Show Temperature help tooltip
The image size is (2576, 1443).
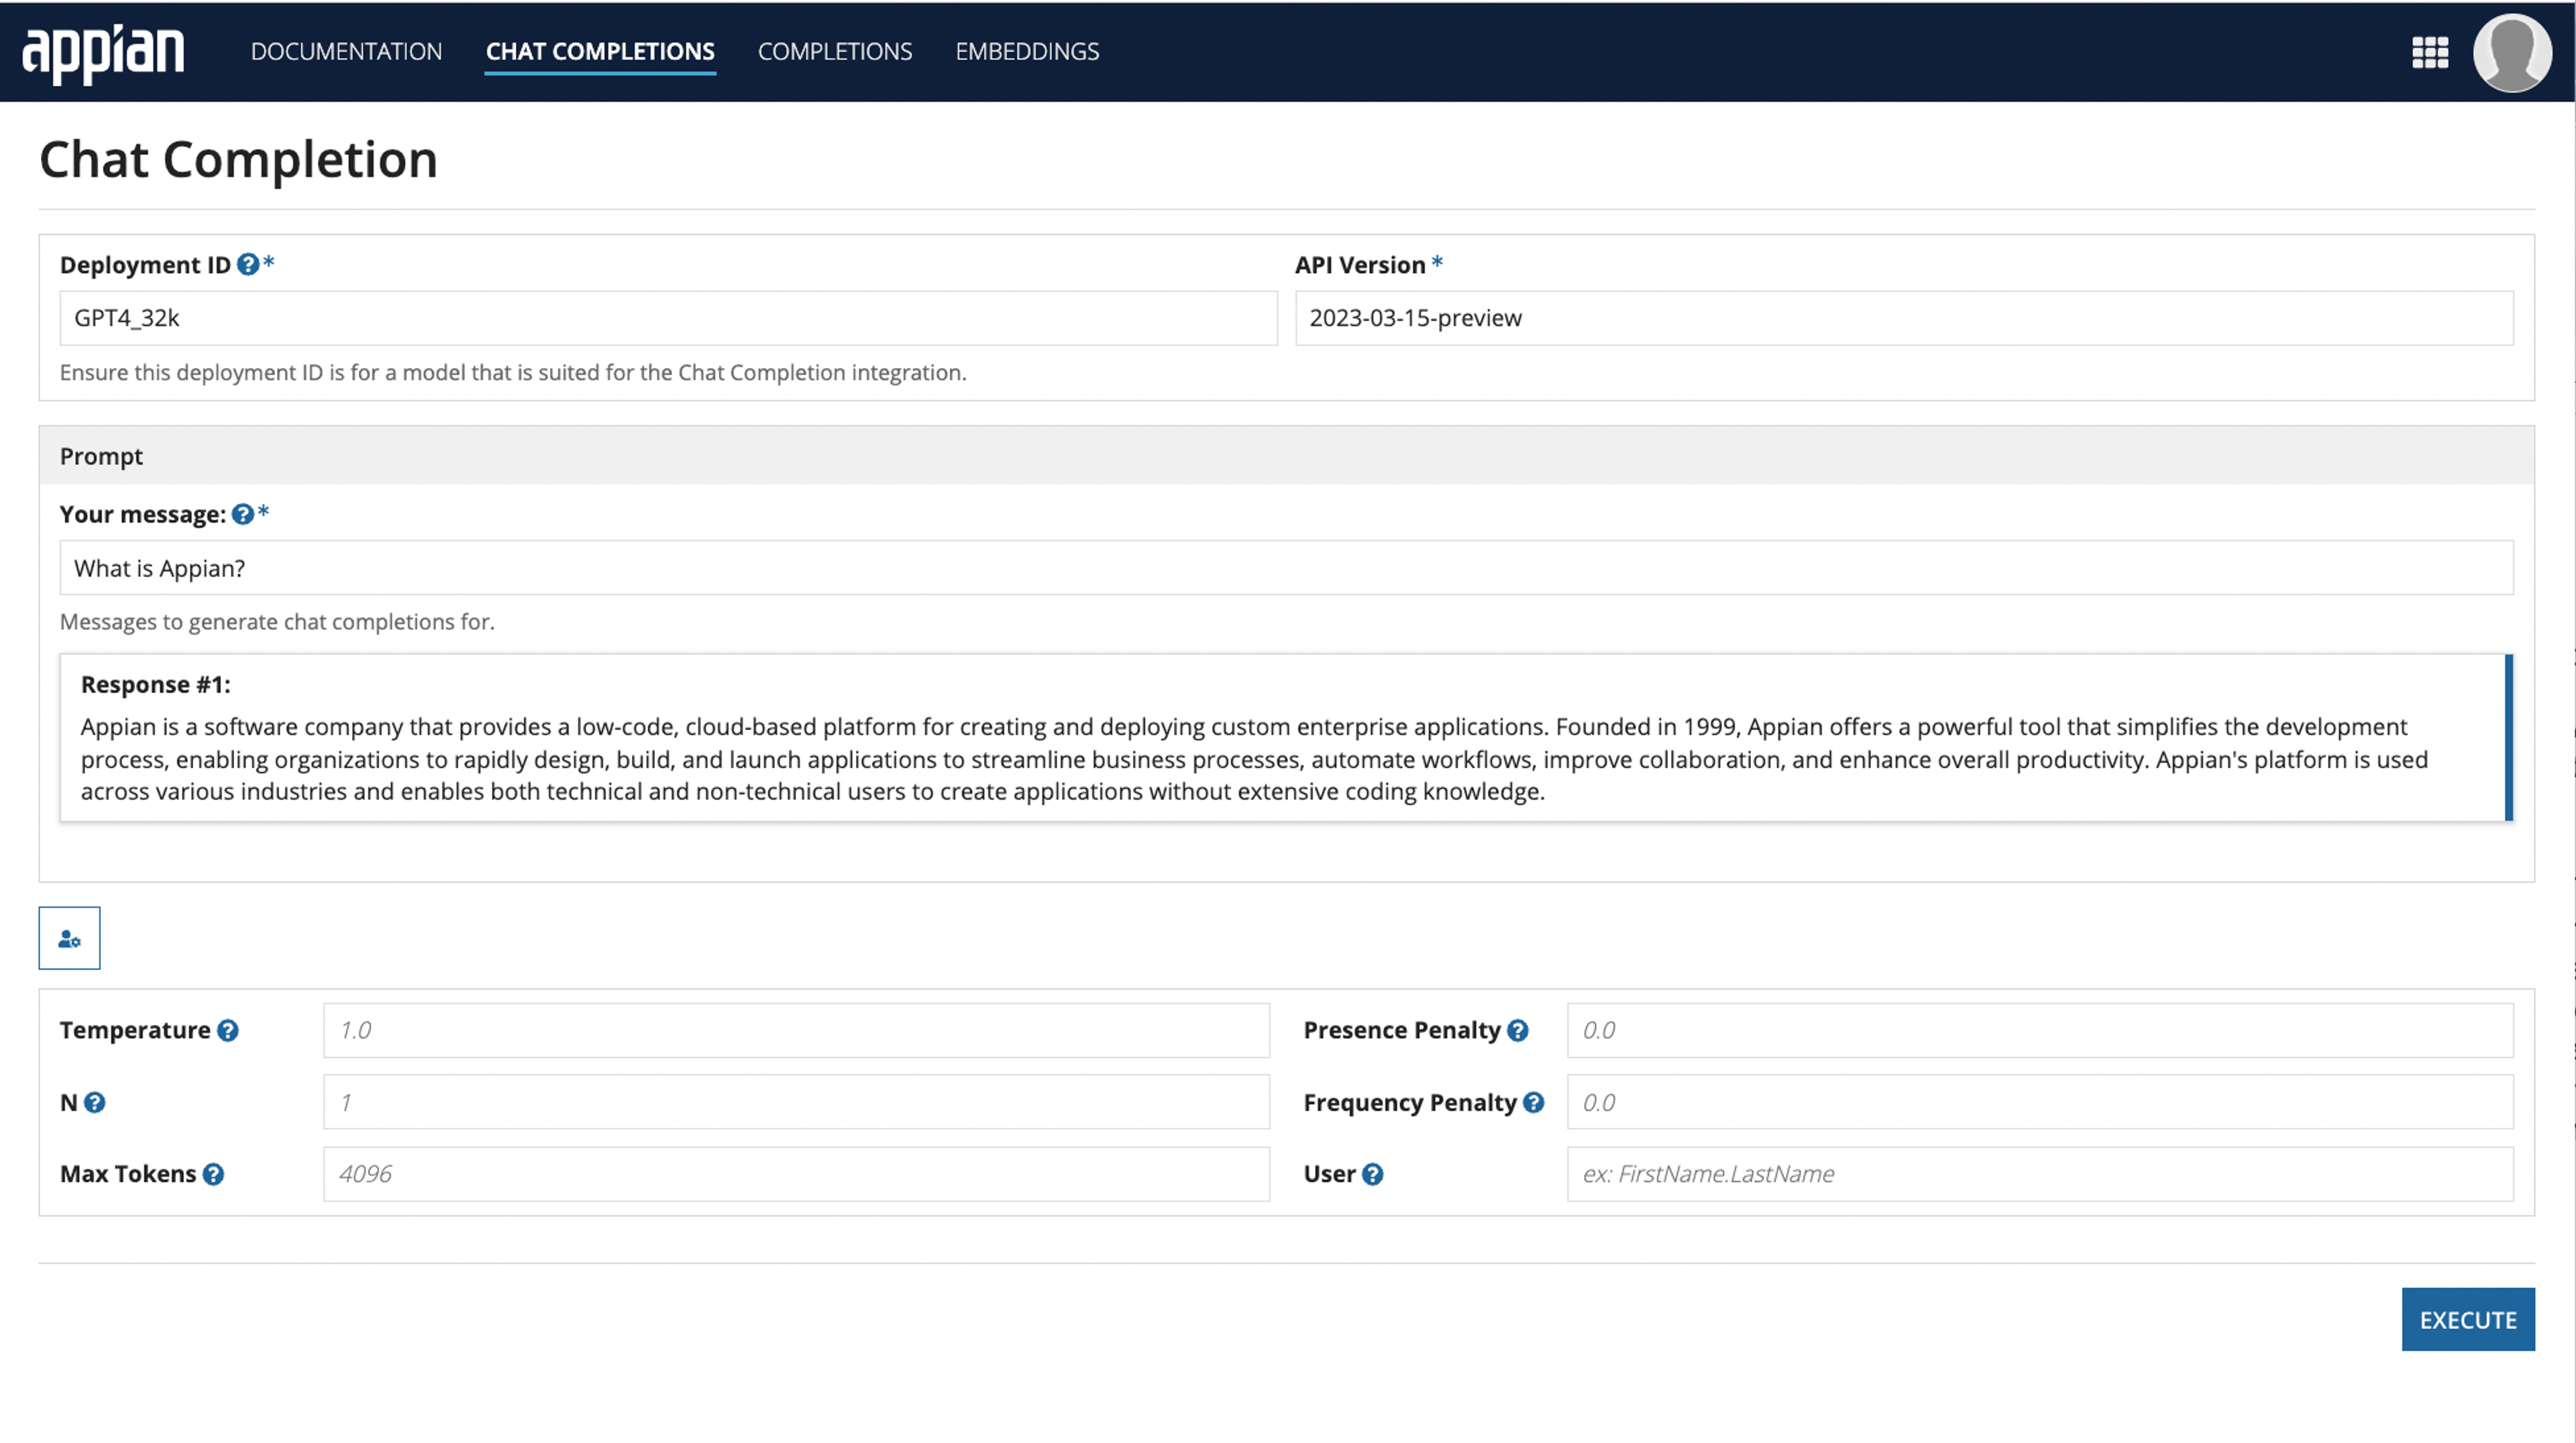228,1031
